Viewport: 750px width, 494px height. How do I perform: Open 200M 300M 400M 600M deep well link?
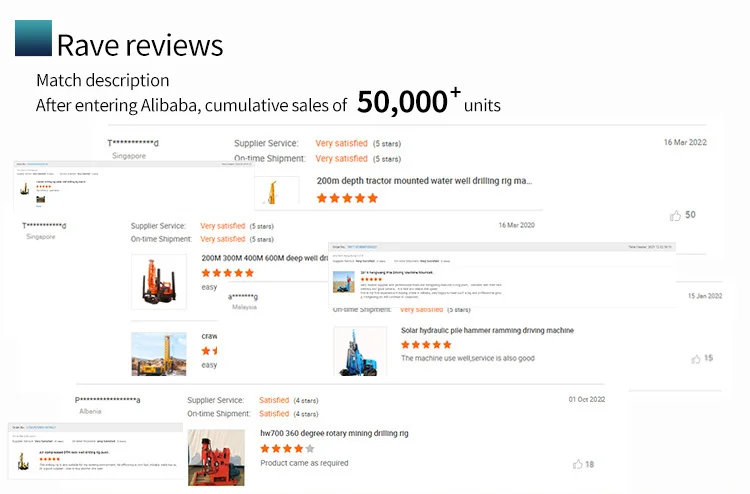264,257
